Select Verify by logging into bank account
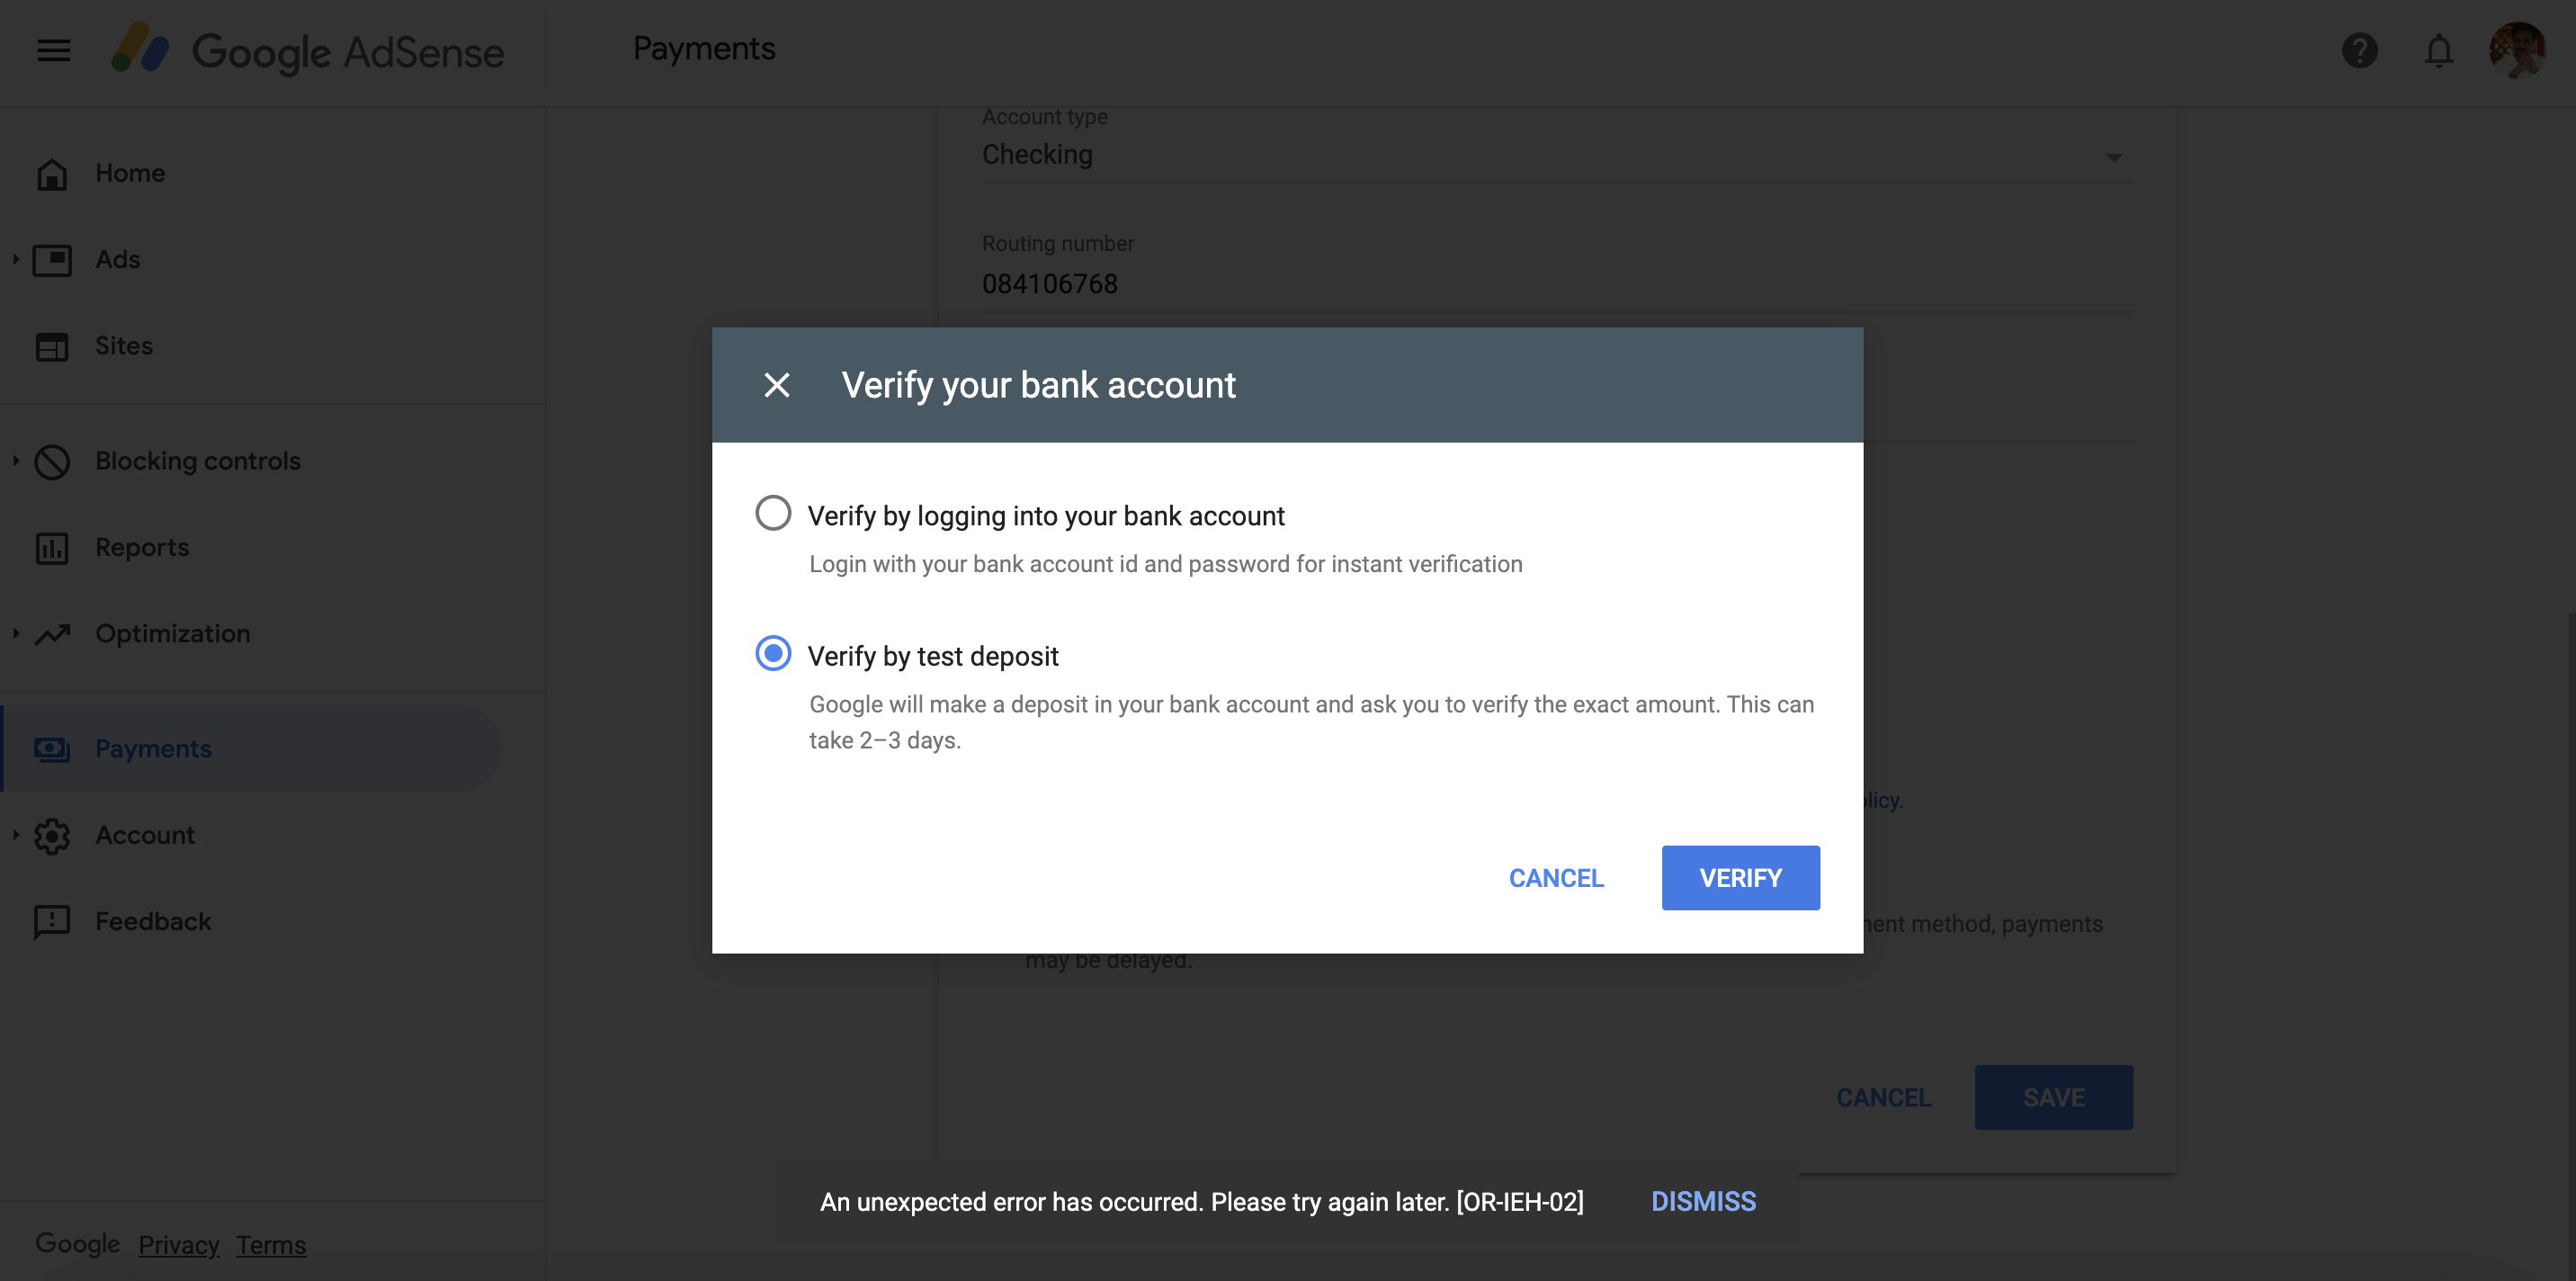Viewport: 2576px width, 1281px height. coord(773,513)
